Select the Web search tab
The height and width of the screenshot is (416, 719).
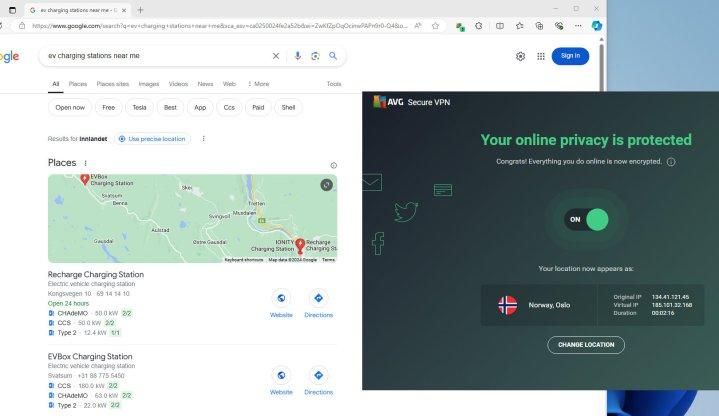click(229, 84)
